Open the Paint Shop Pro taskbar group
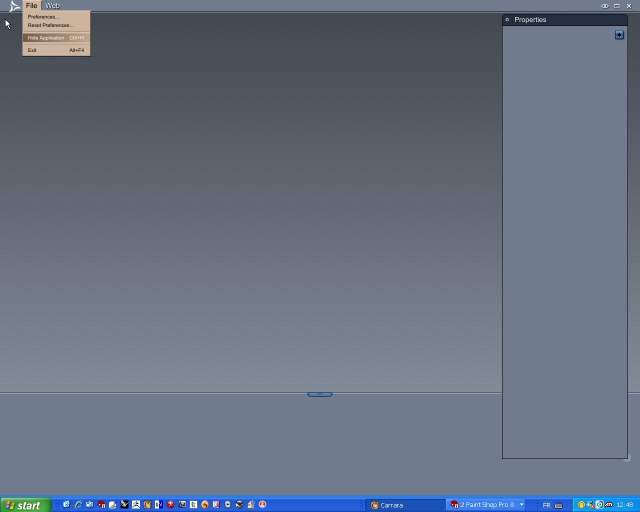The width and height of the screenshot is (640, 512). [x=485, y=505]
